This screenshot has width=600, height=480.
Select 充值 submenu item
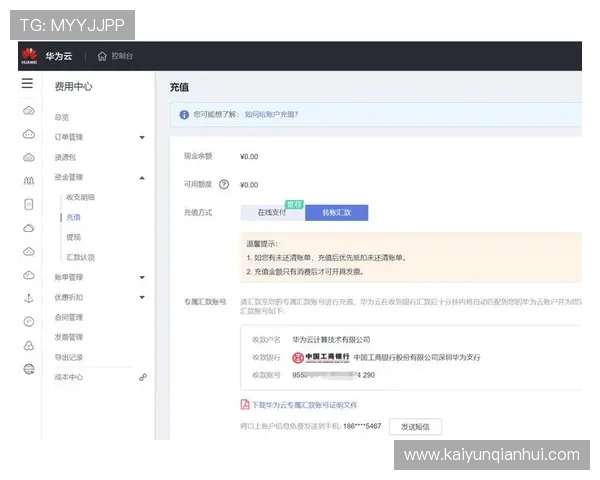pos(73,217)
